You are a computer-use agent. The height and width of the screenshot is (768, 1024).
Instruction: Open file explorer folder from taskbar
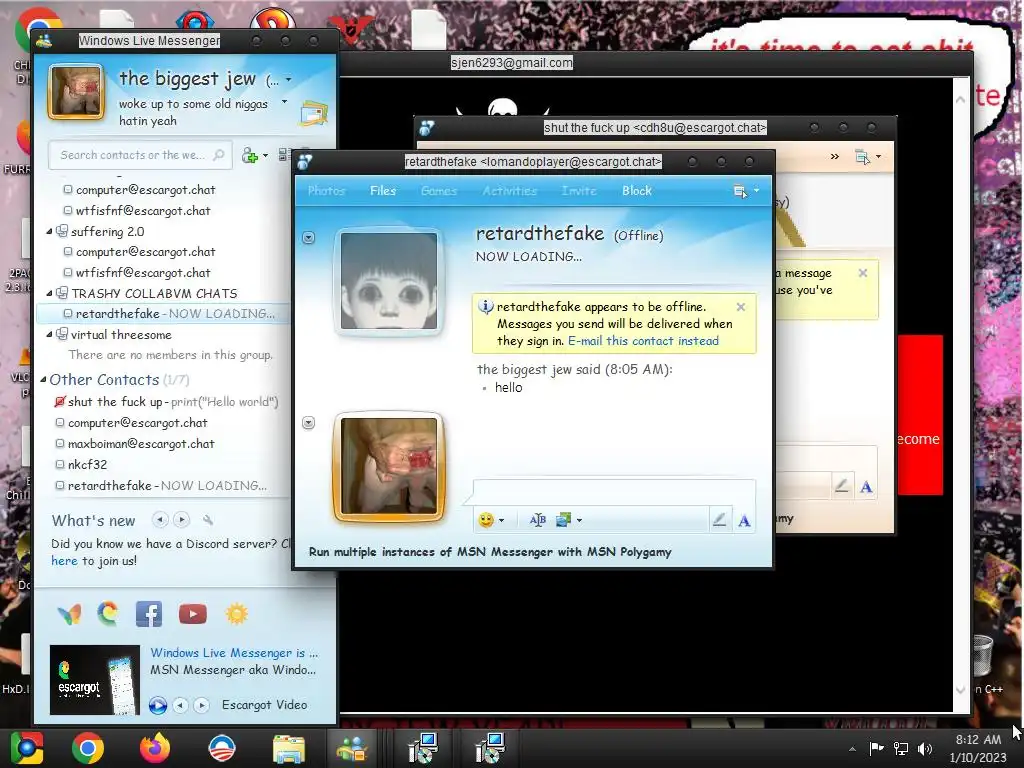(288, 749)
